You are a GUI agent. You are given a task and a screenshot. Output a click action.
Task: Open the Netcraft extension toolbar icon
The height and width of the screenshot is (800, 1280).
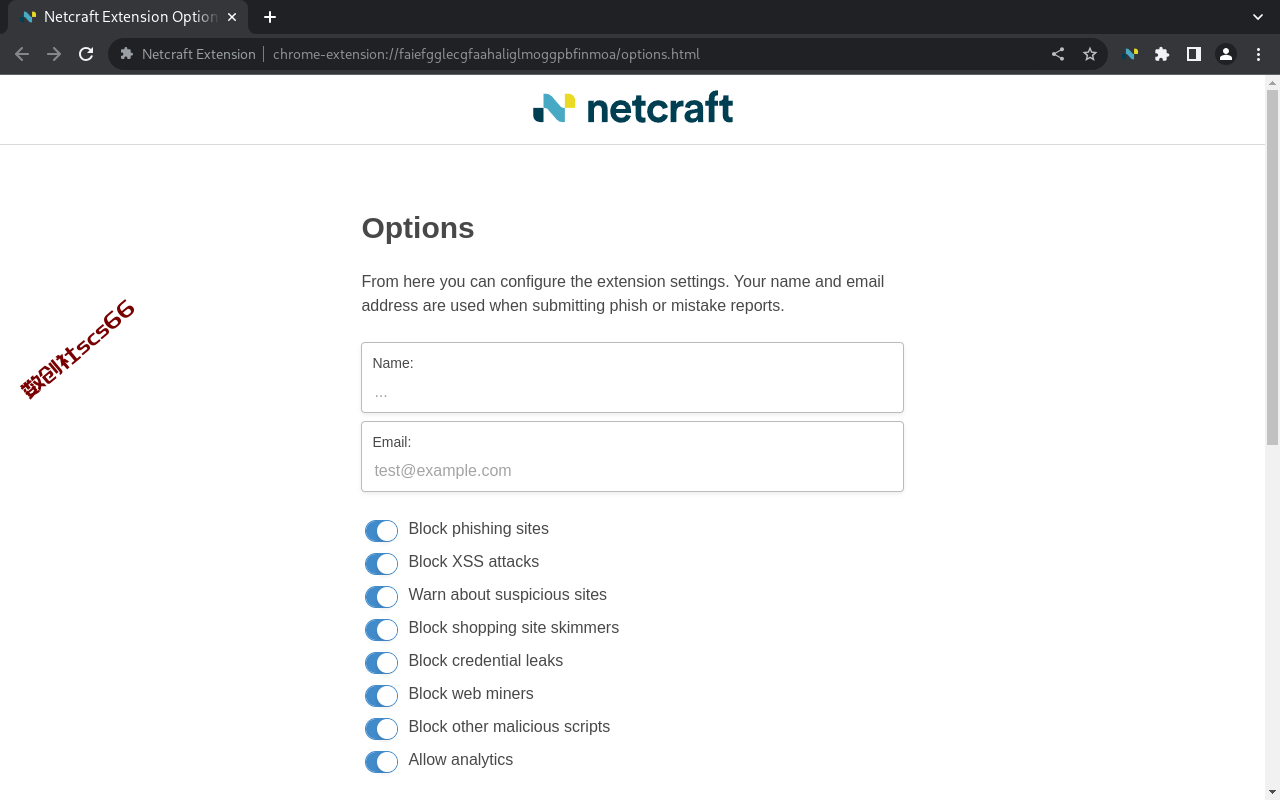[1131, 54]
